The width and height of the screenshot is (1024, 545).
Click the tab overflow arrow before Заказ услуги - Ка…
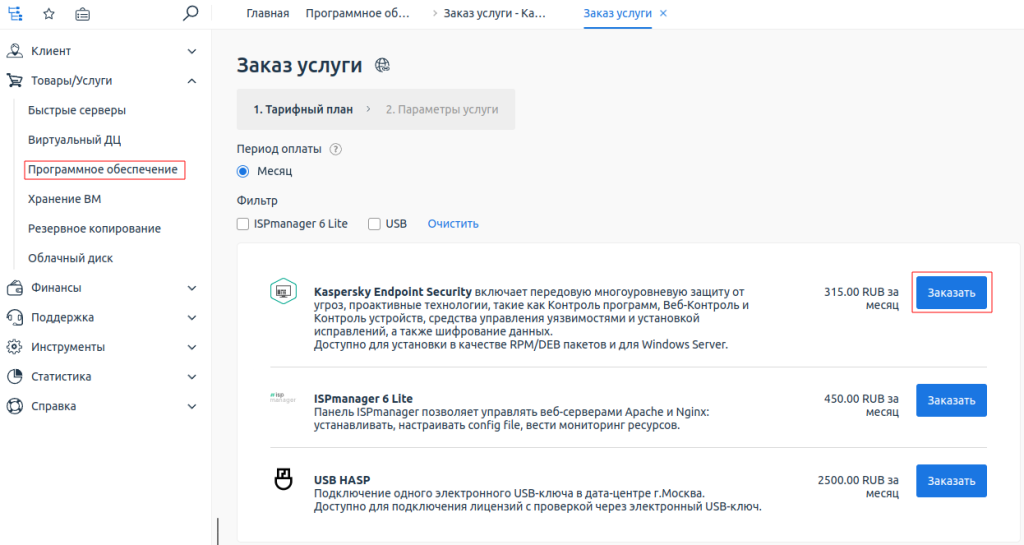[x=435, y=13]
